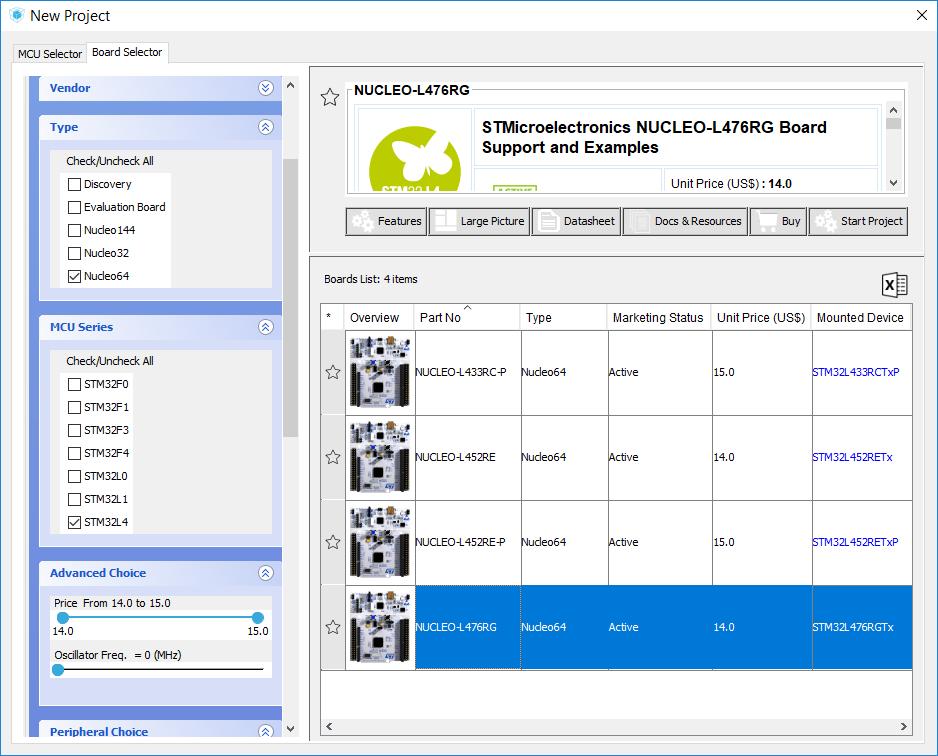This screenshot has height=756, width=938.
Task: Star the NUCLEO-L433RC-P row
Action: click(333, 372)
